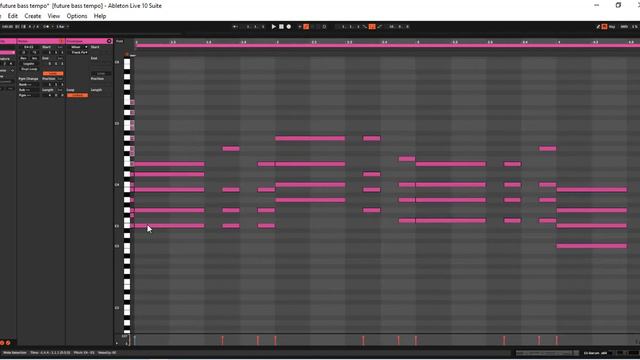The width and height of the screenshot is (640, 360).
Task: Click the red circle icon at bottom-left
Action: (2, 343)
